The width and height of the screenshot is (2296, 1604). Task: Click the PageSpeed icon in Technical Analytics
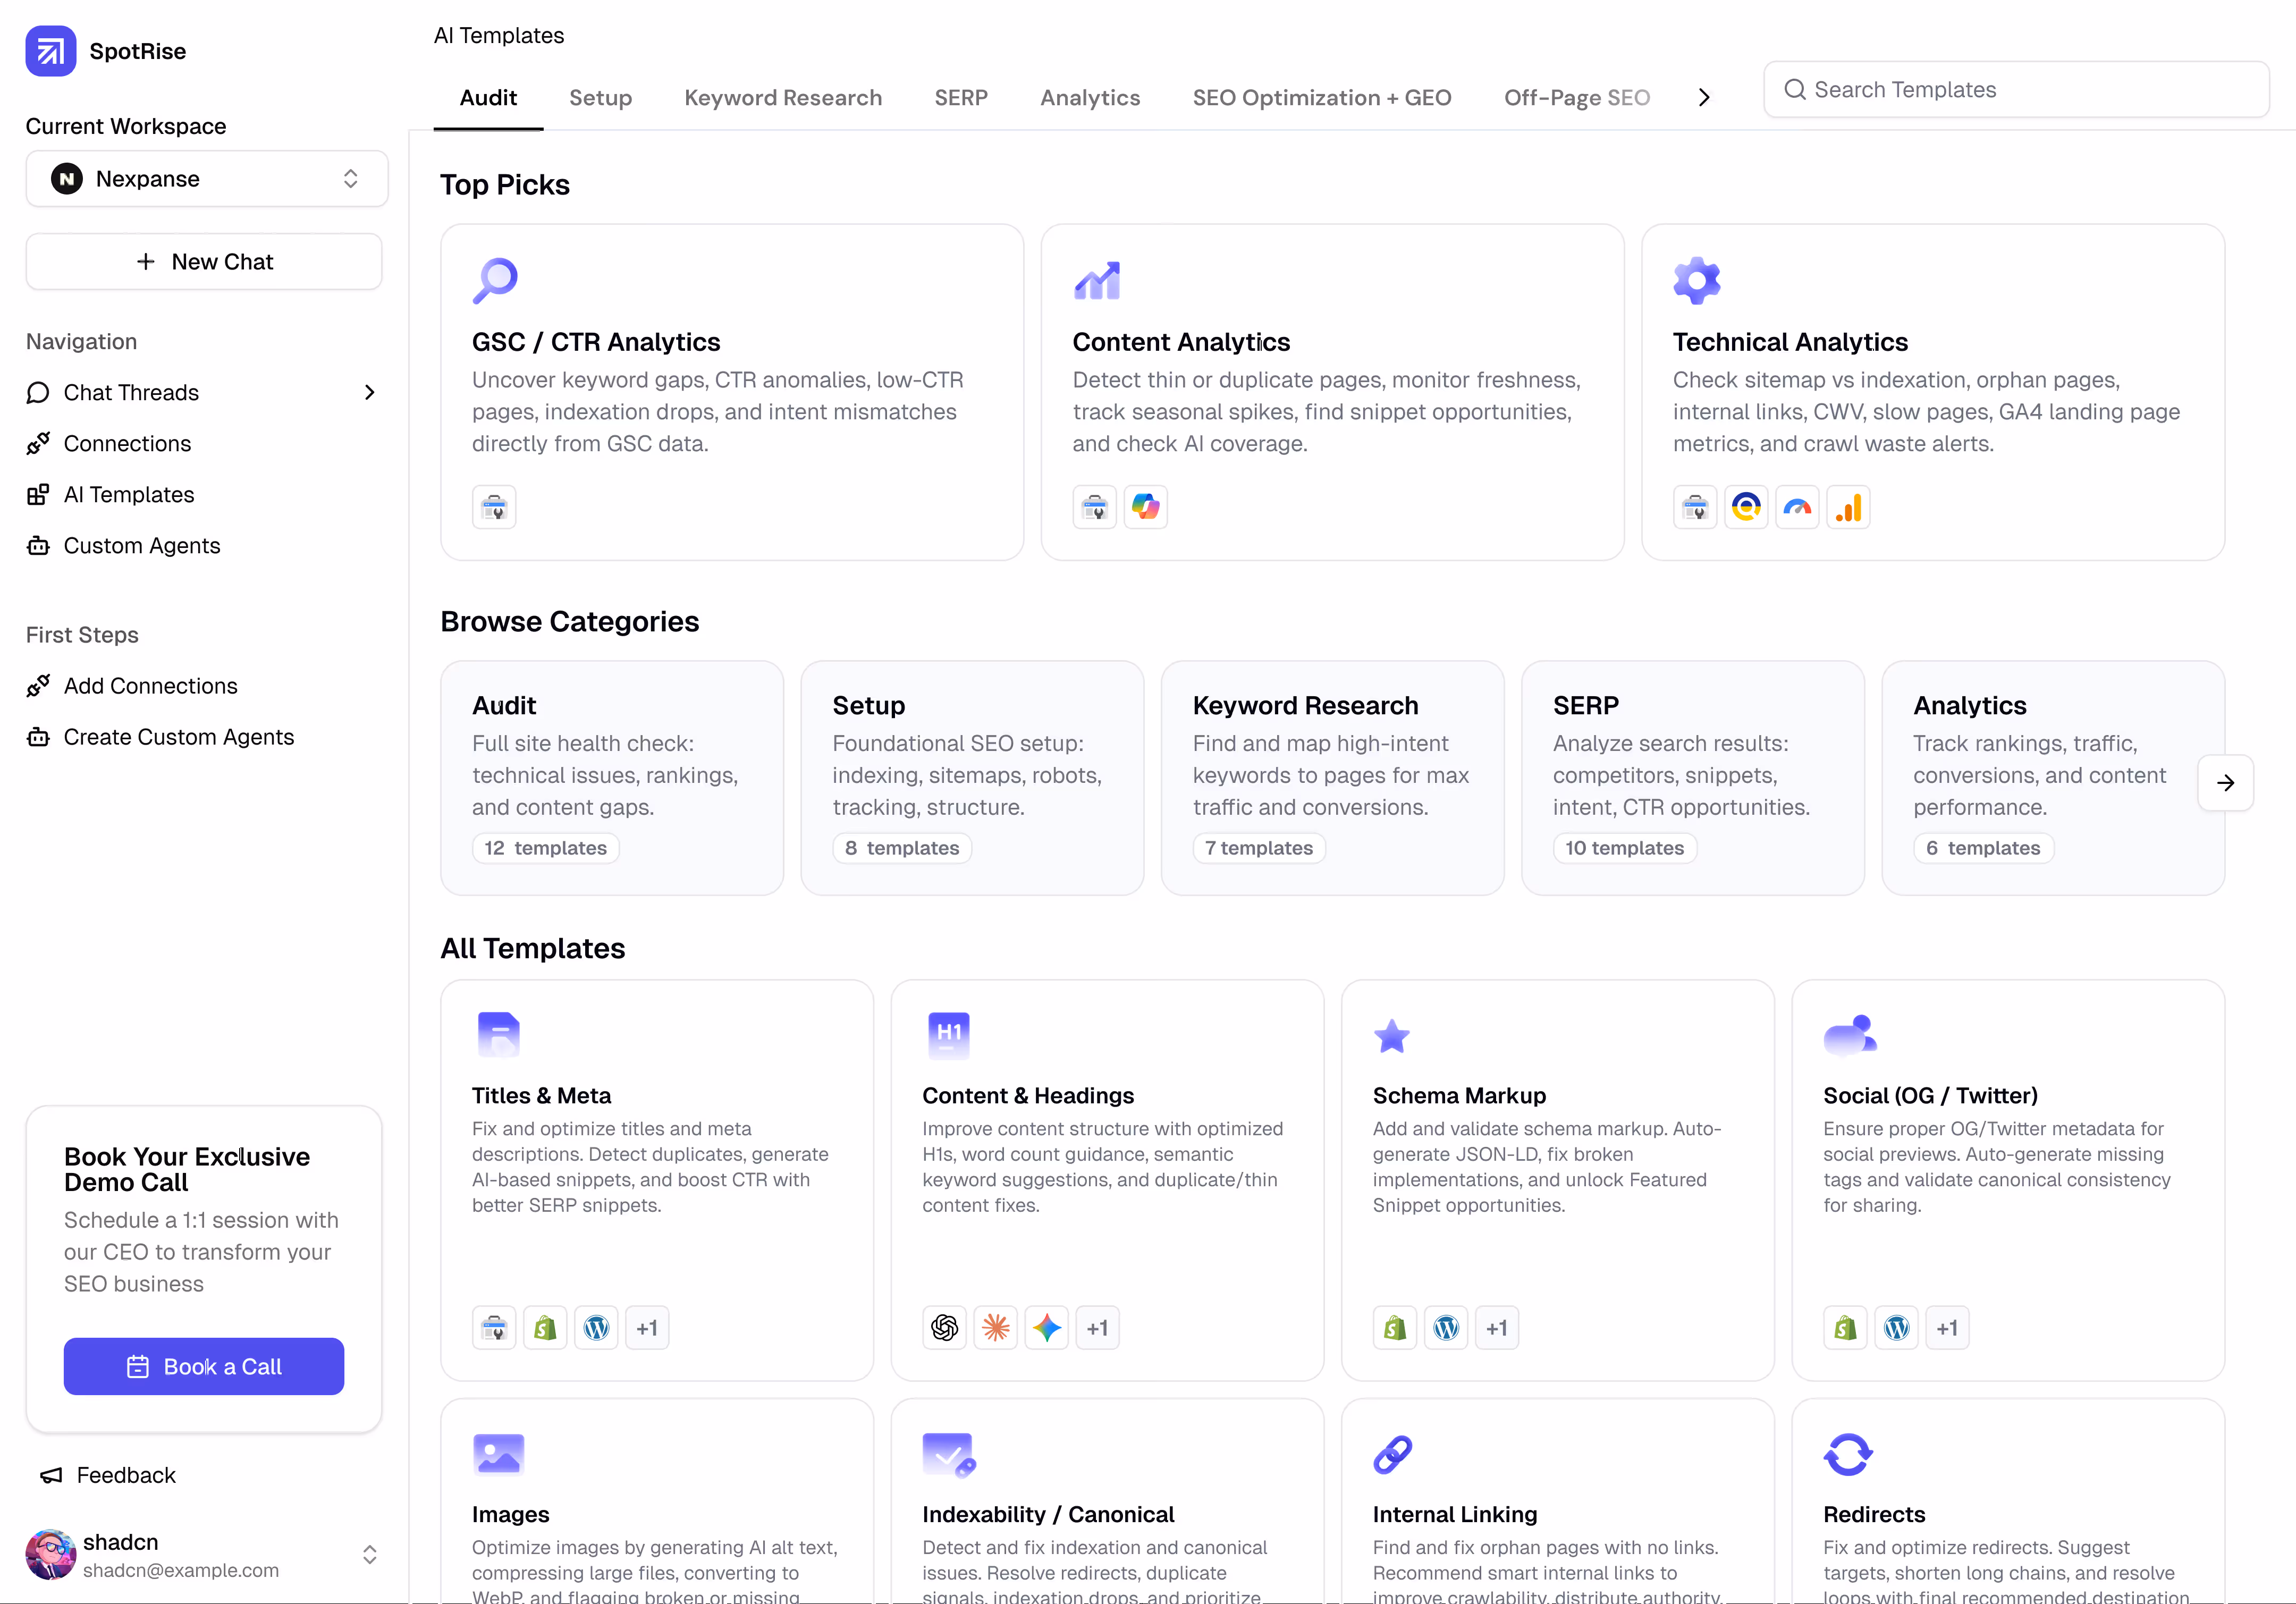point(1797,508)
